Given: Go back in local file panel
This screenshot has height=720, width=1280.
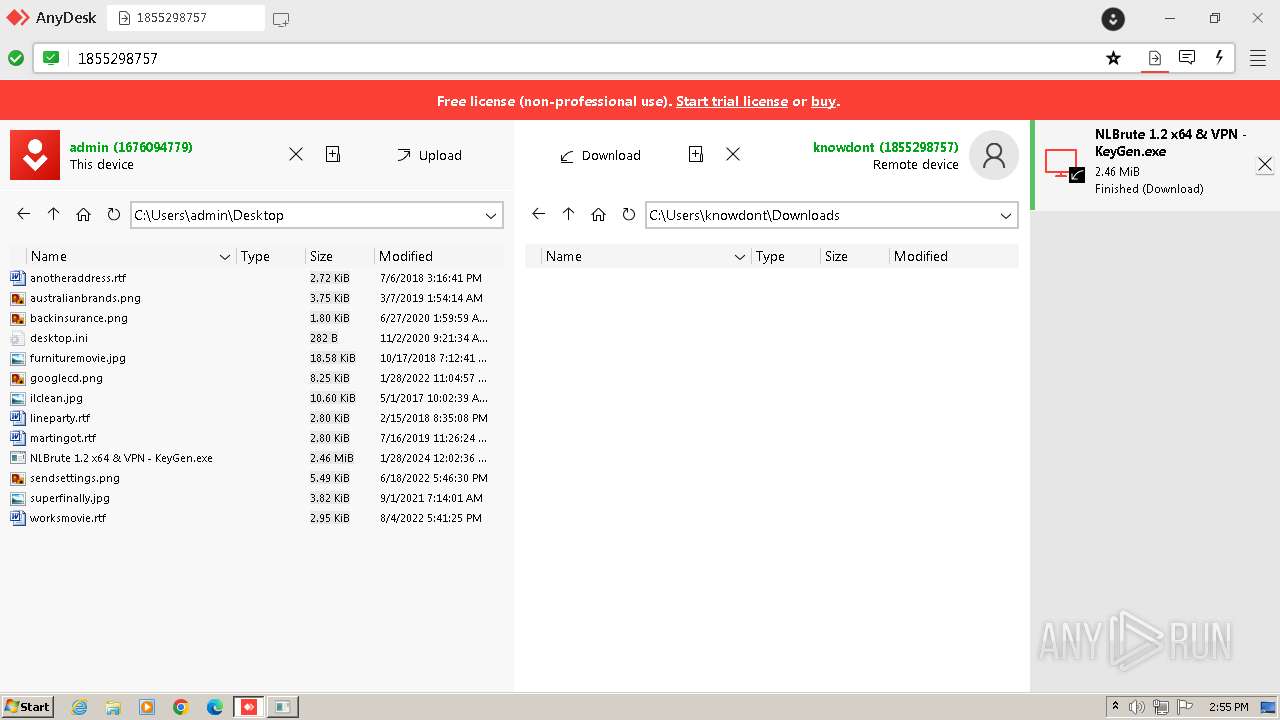Looking at the screenshot, I should (24, 214).
